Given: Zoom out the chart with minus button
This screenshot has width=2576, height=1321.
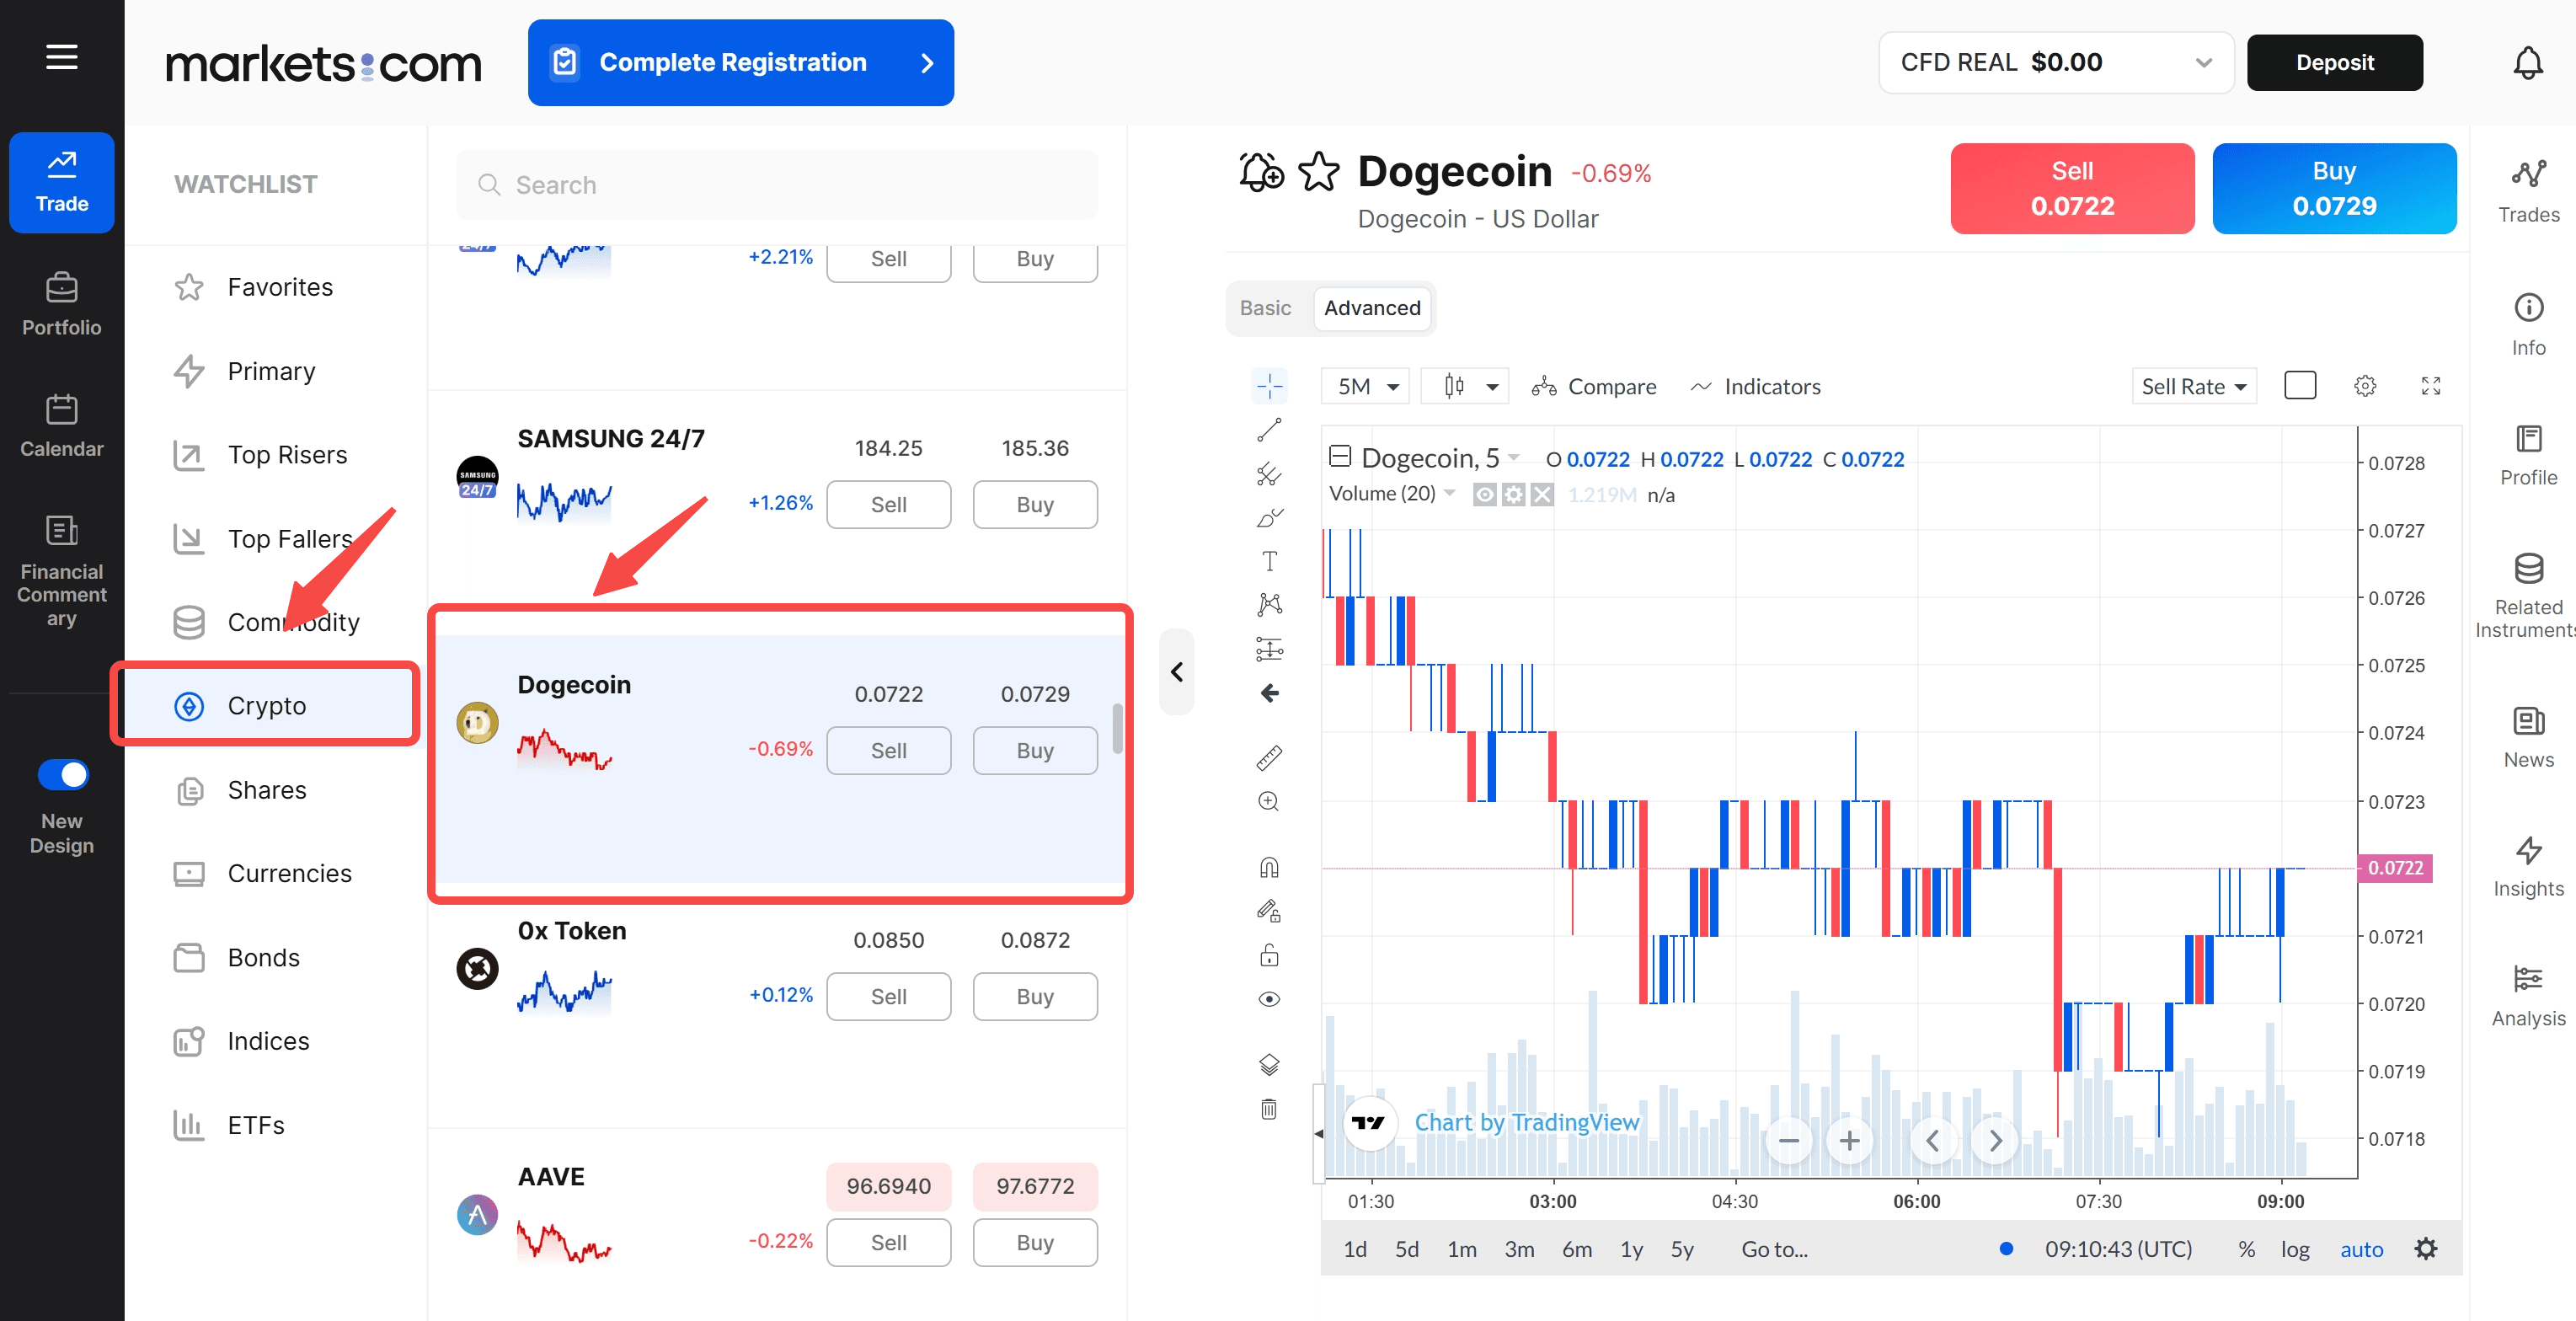Looking at the screenshot, I should tap(1788, 1140).
